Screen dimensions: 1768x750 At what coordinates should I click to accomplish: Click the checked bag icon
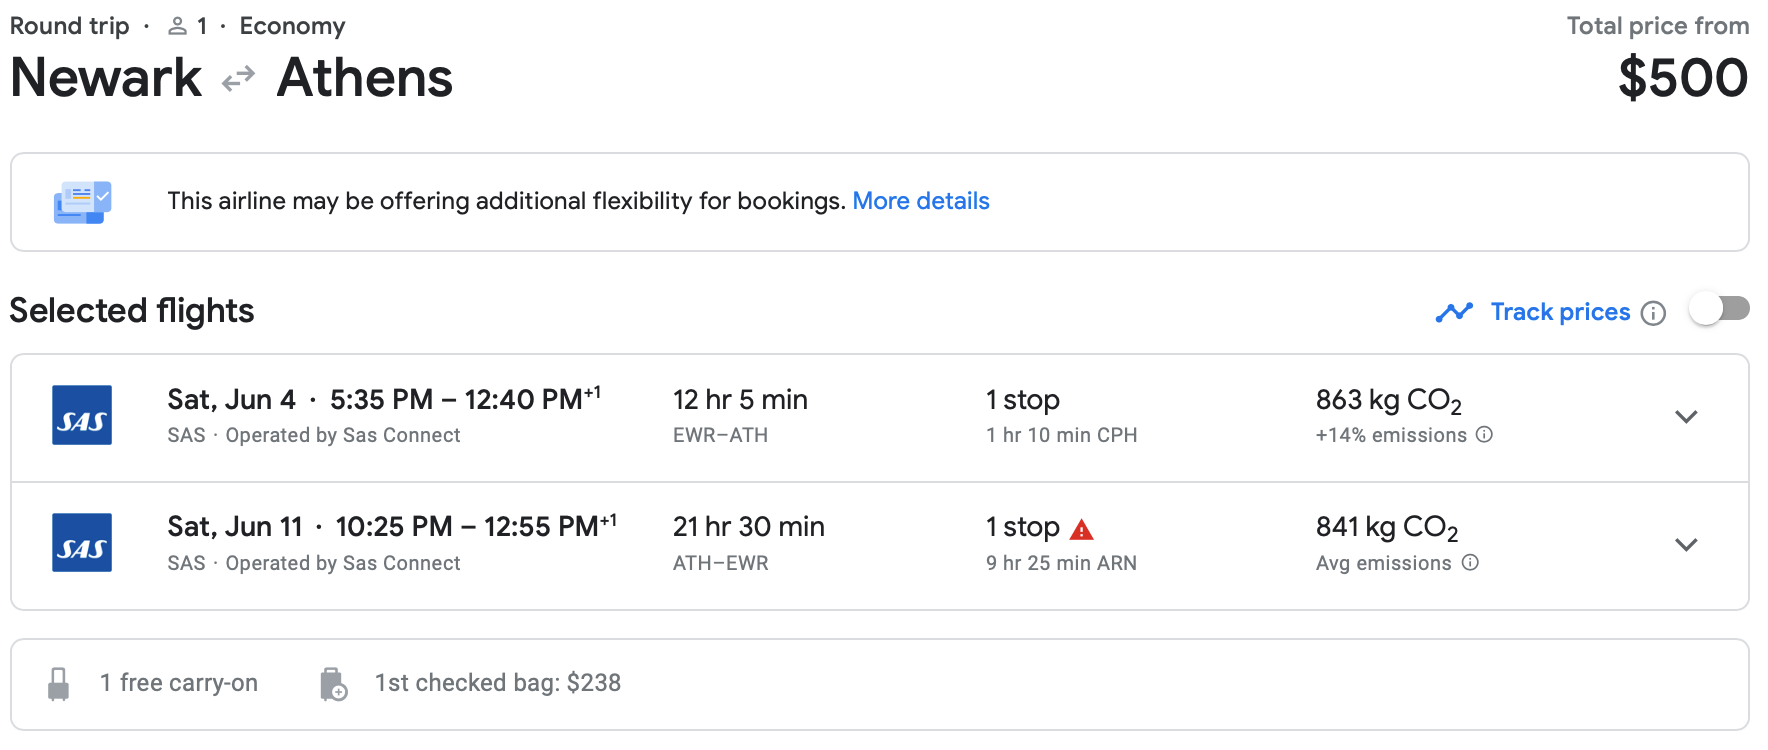pos(333,684)
